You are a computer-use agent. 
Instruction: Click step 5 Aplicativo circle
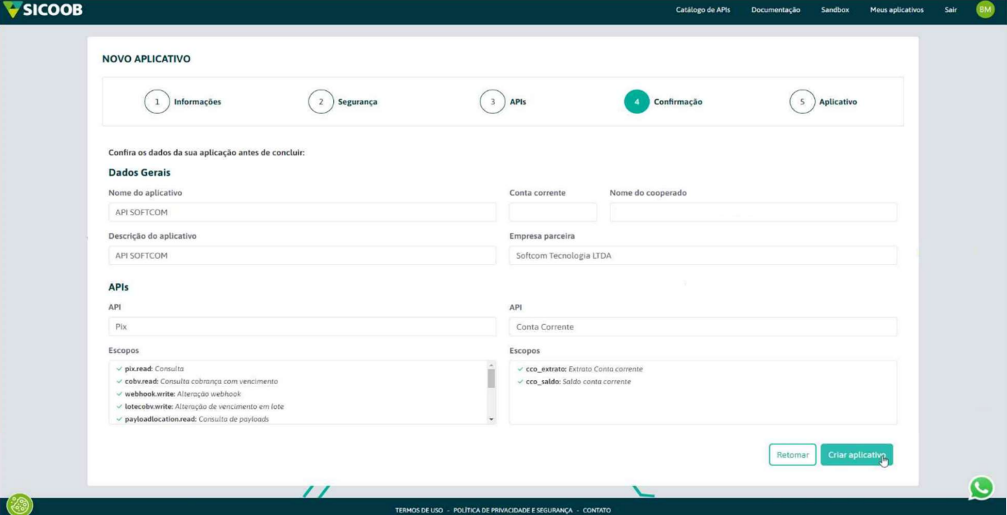point(802,102)
